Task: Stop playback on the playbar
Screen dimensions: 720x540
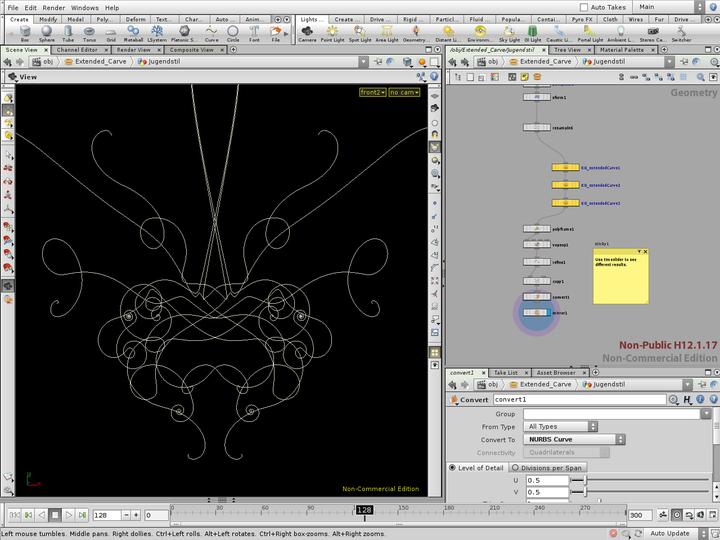Action: click(x=55, y=515)
